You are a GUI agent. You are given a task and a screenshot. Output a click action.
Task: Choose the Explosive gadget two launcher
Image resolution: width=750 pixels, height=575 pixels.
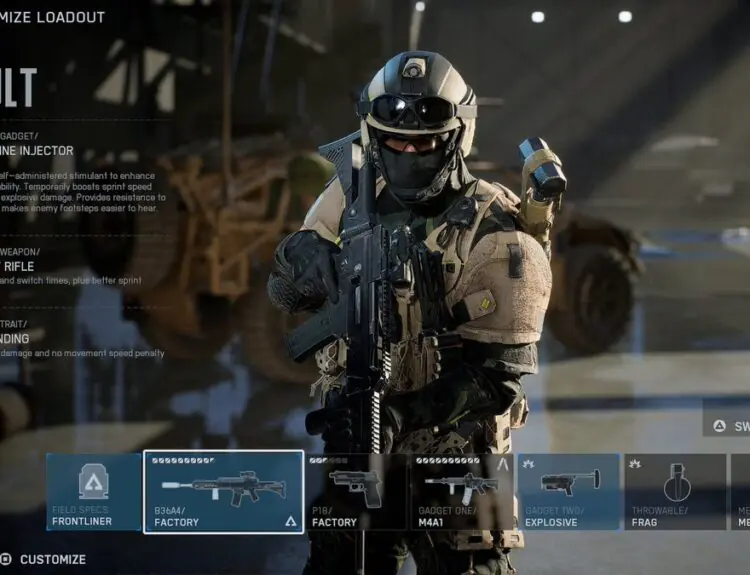pos(568,491)
